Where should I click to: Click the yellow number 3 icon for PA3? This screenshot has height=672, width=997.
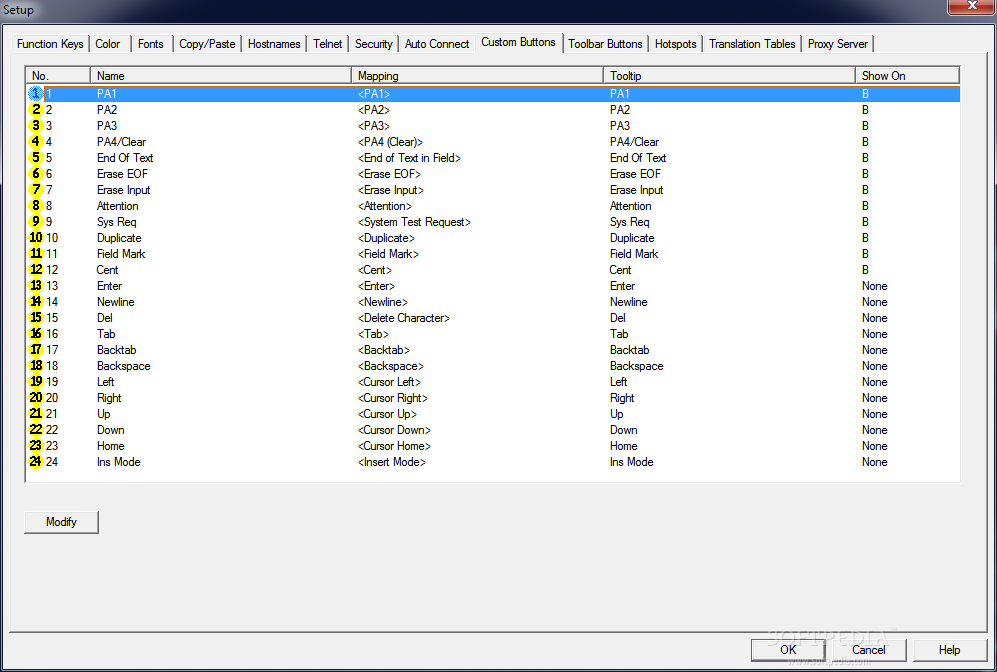(x=36, y=125)
